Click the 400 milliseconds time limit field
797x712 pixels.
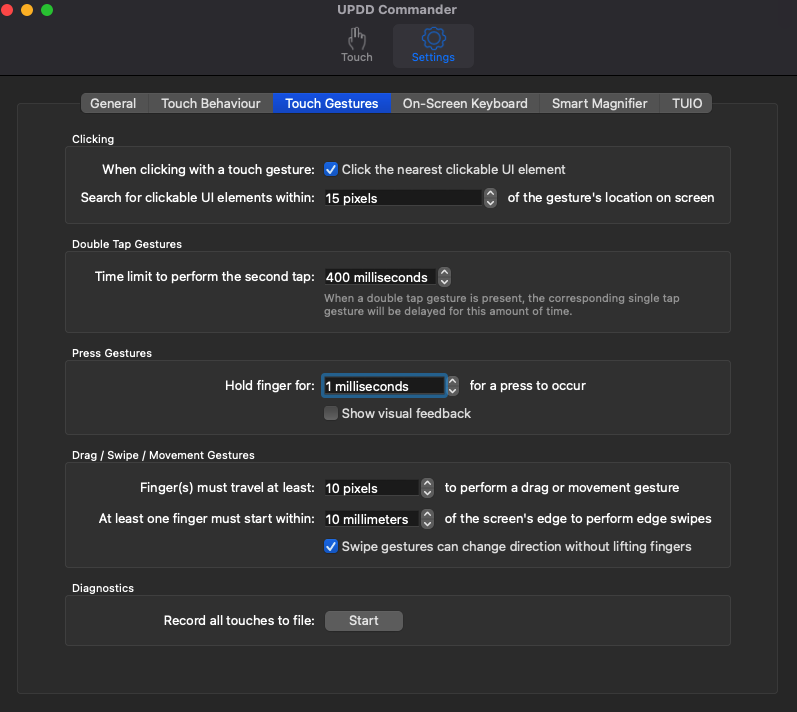tap(380, 277)
